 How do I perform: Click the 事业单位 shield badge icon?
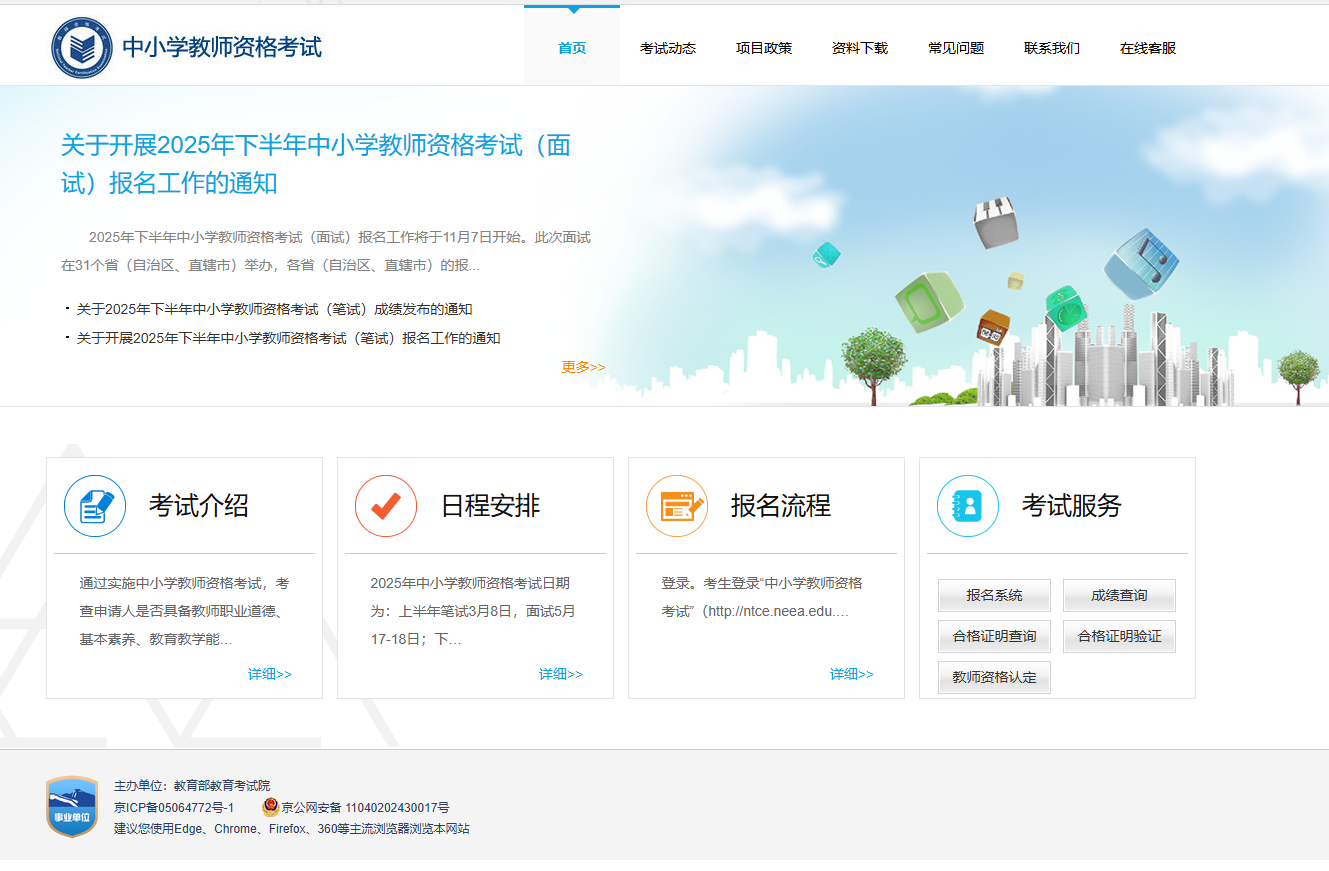pyautogui.click(x=72, y=807)
